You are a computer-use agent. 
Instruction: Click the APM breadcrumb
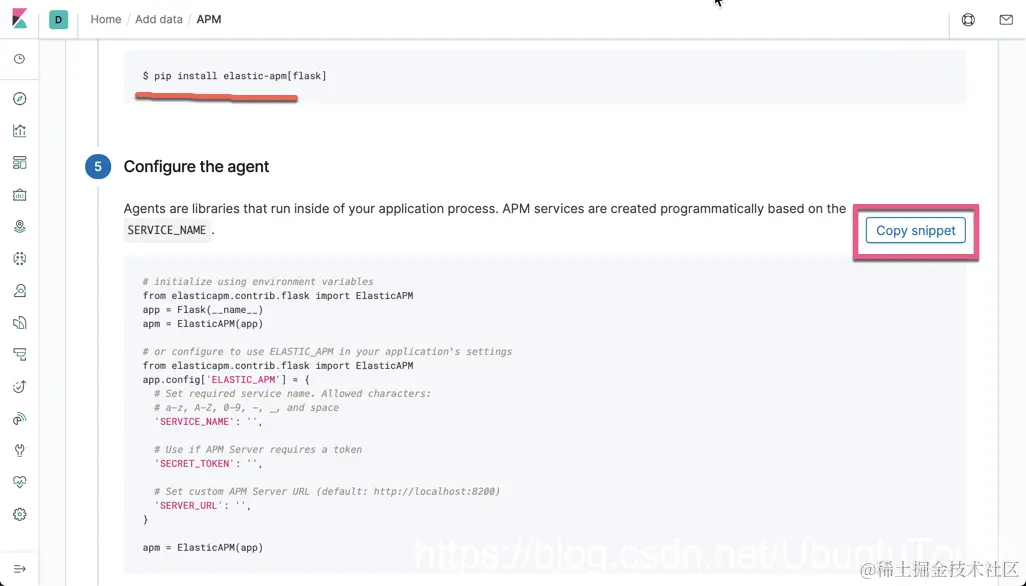point(209,20)
